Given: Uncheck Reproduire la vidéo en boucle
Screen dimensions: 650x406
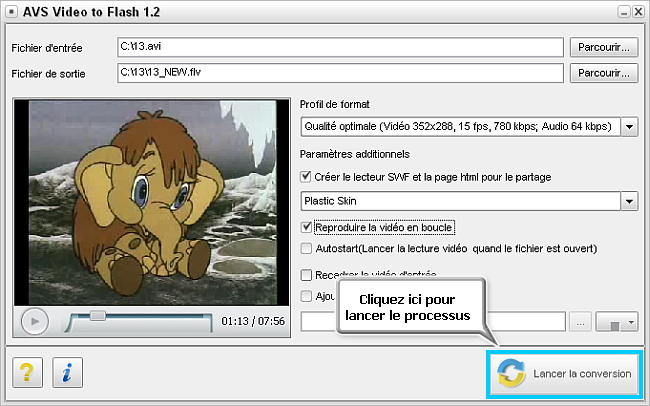Looking at the screenshot, I should point(306,227).
